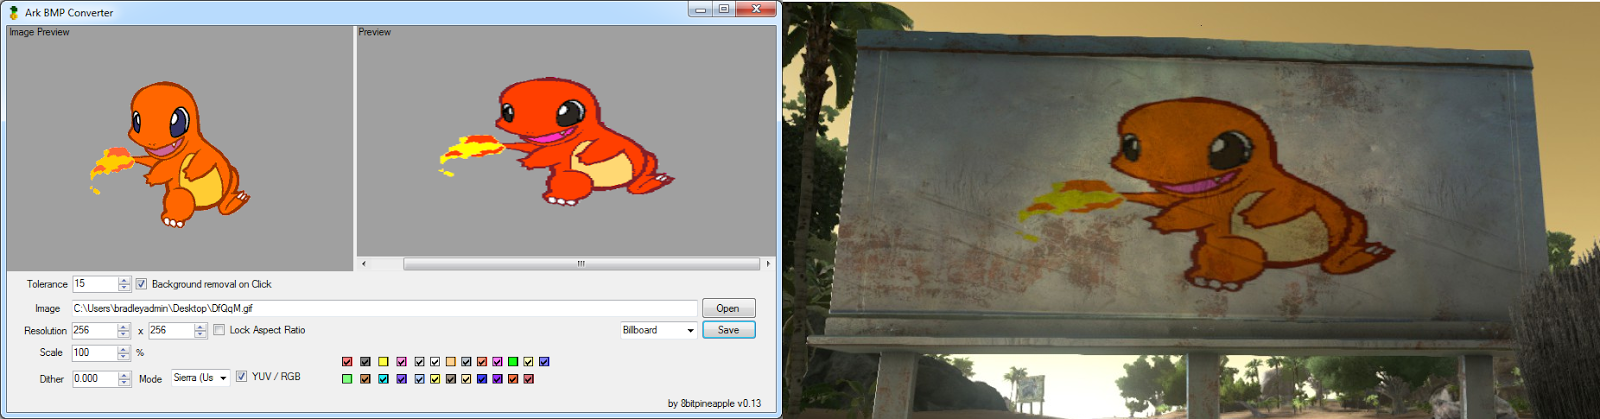
Task: Toggle the brick red color ending second row
Action: coord(528,379)
